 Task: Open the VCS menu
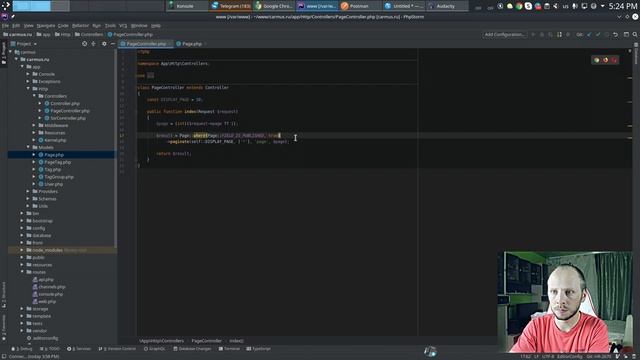[123, 26]
